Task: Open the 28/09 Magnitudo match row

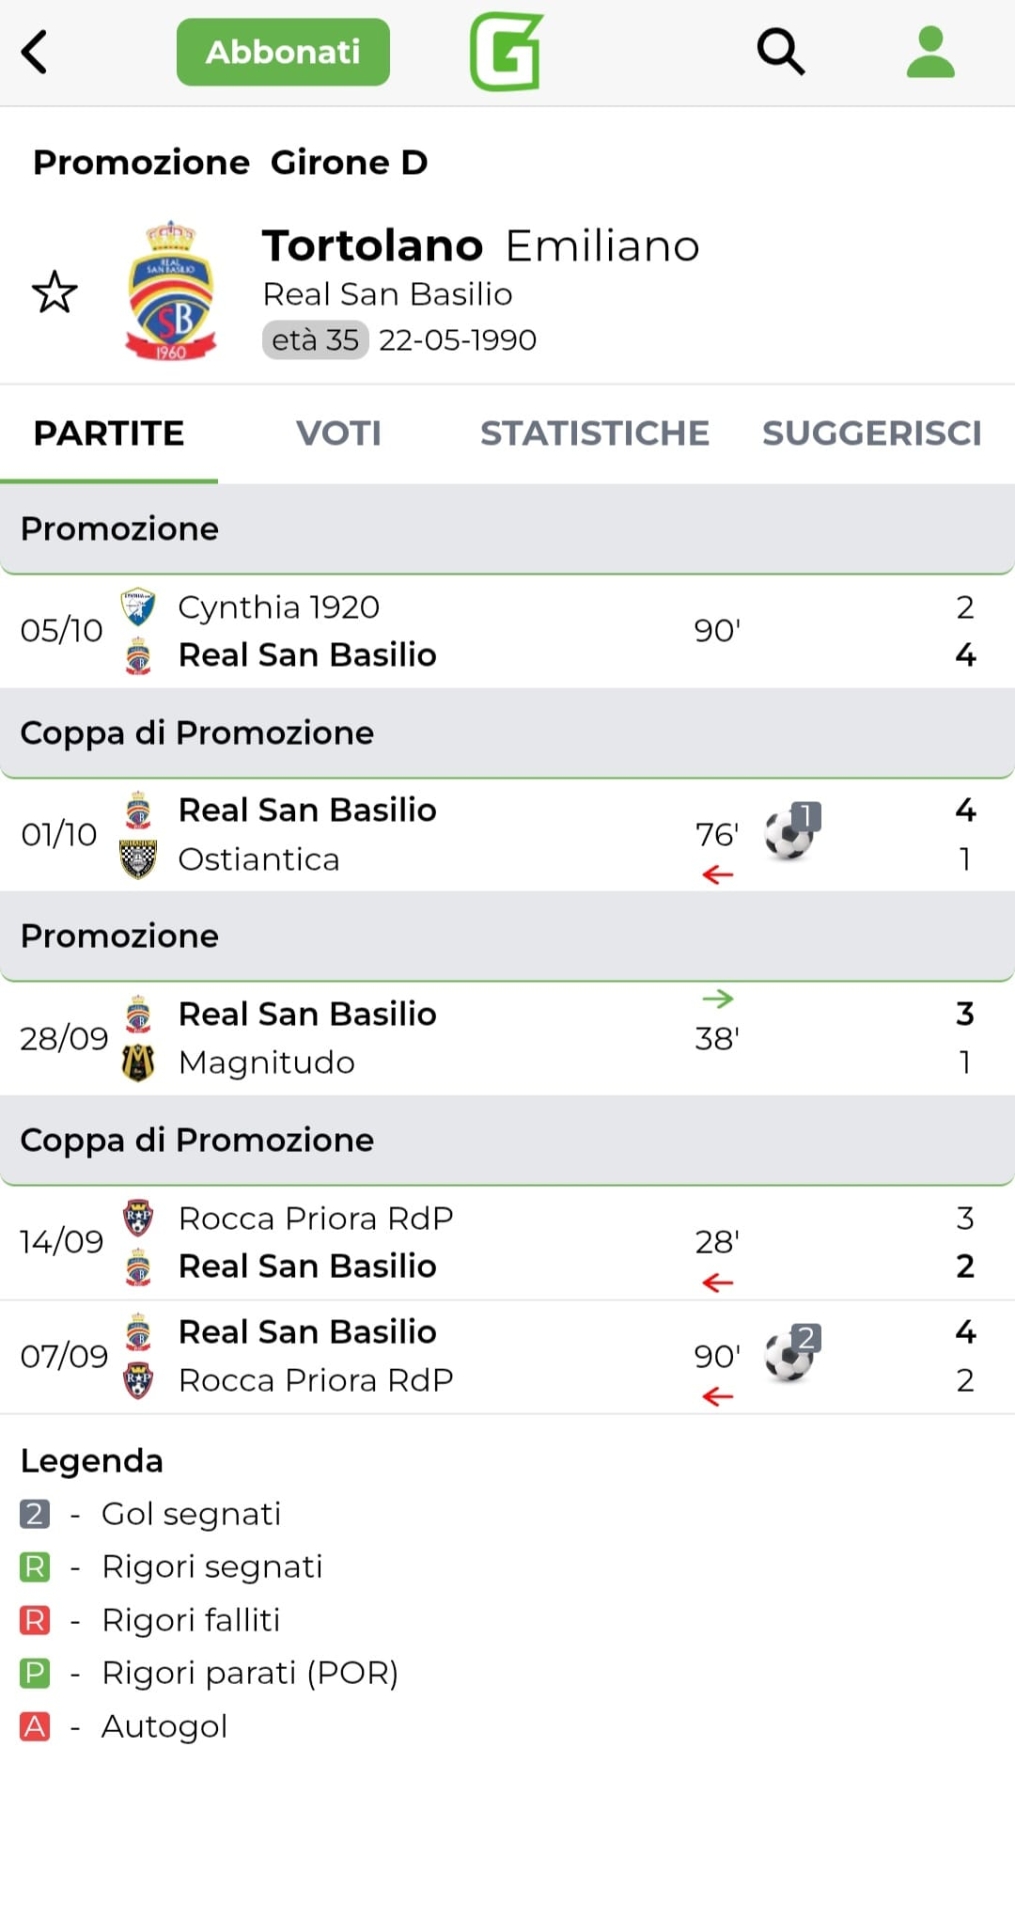Action: pos(500,1038)
